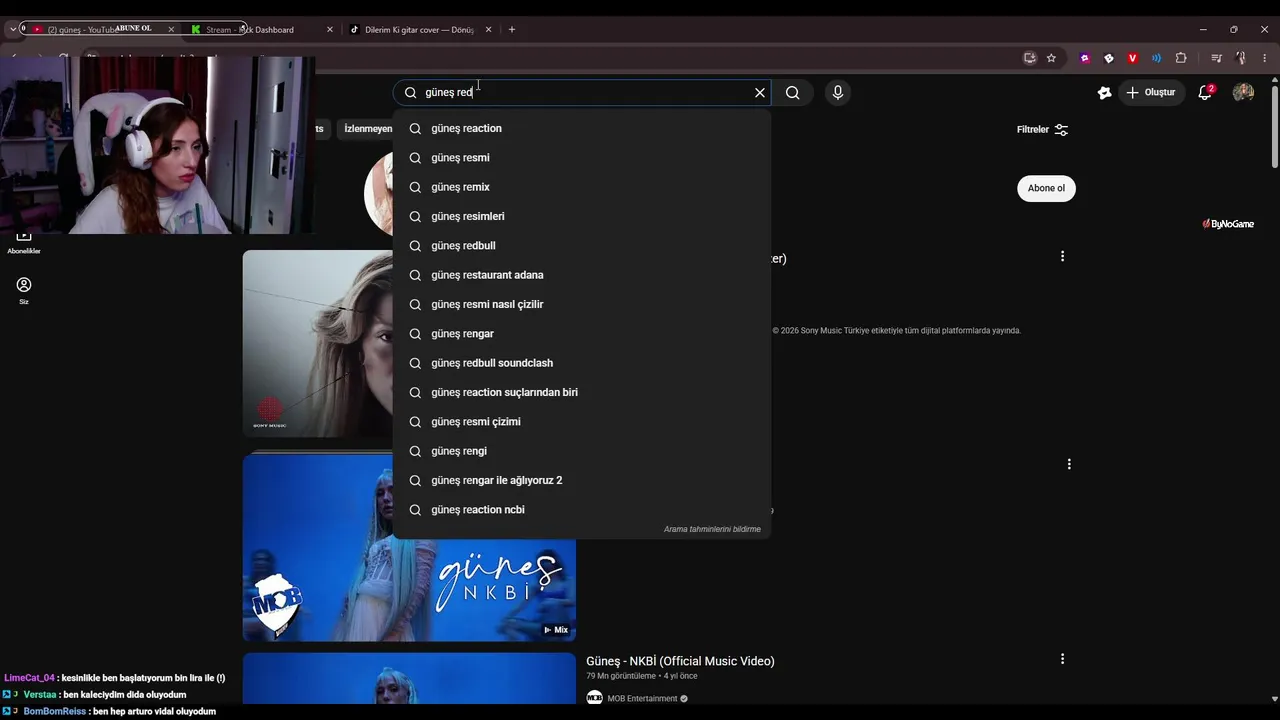Click into the YouTube search field
The image size is (1280, 720).
pyautogui.click(x=582, y=93)
